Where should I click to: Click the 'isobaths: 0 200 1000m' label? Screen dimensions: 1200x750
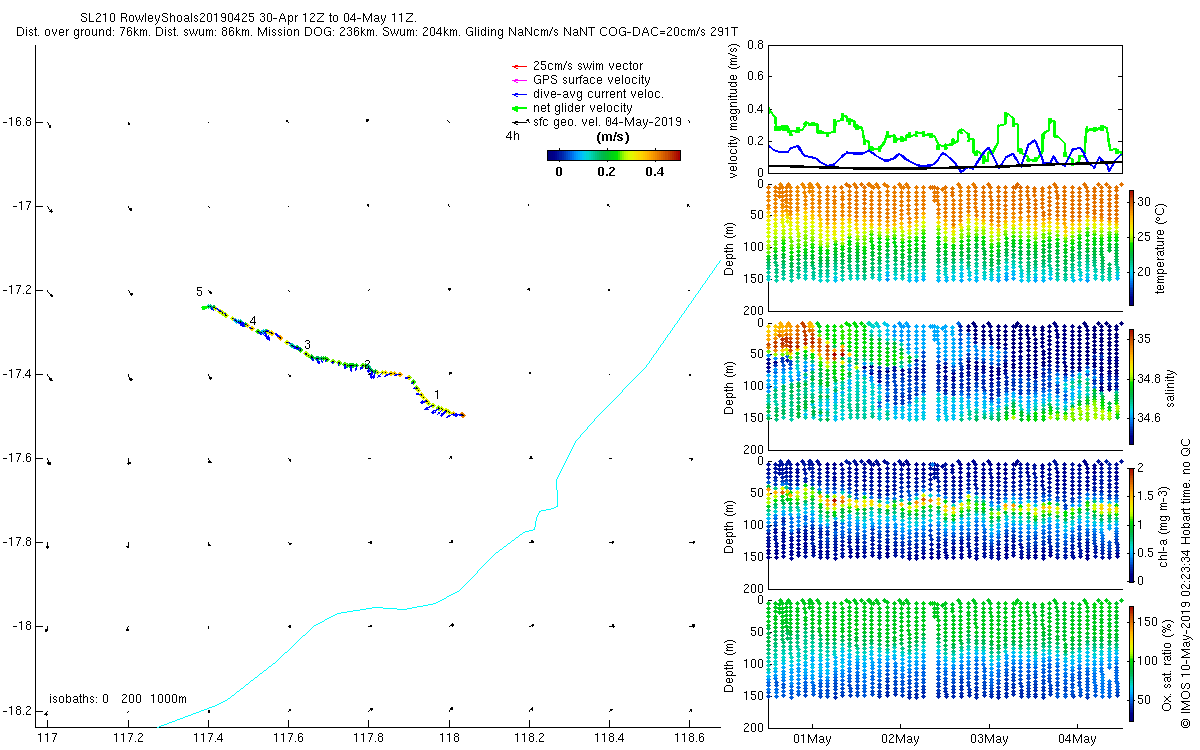pos(118,699)
